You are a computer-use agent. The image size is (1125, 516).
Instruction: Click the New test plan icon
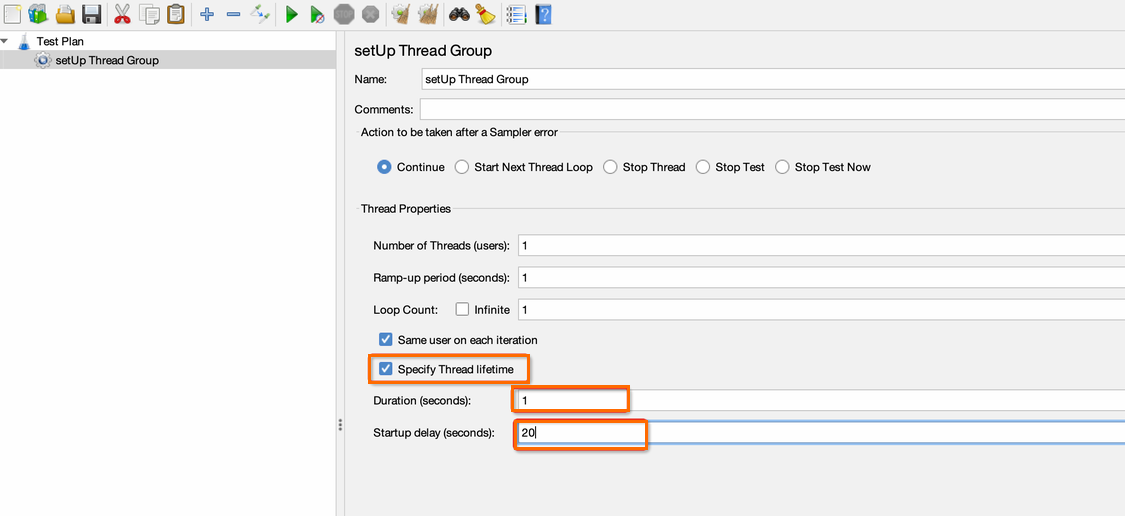(11, 13)
